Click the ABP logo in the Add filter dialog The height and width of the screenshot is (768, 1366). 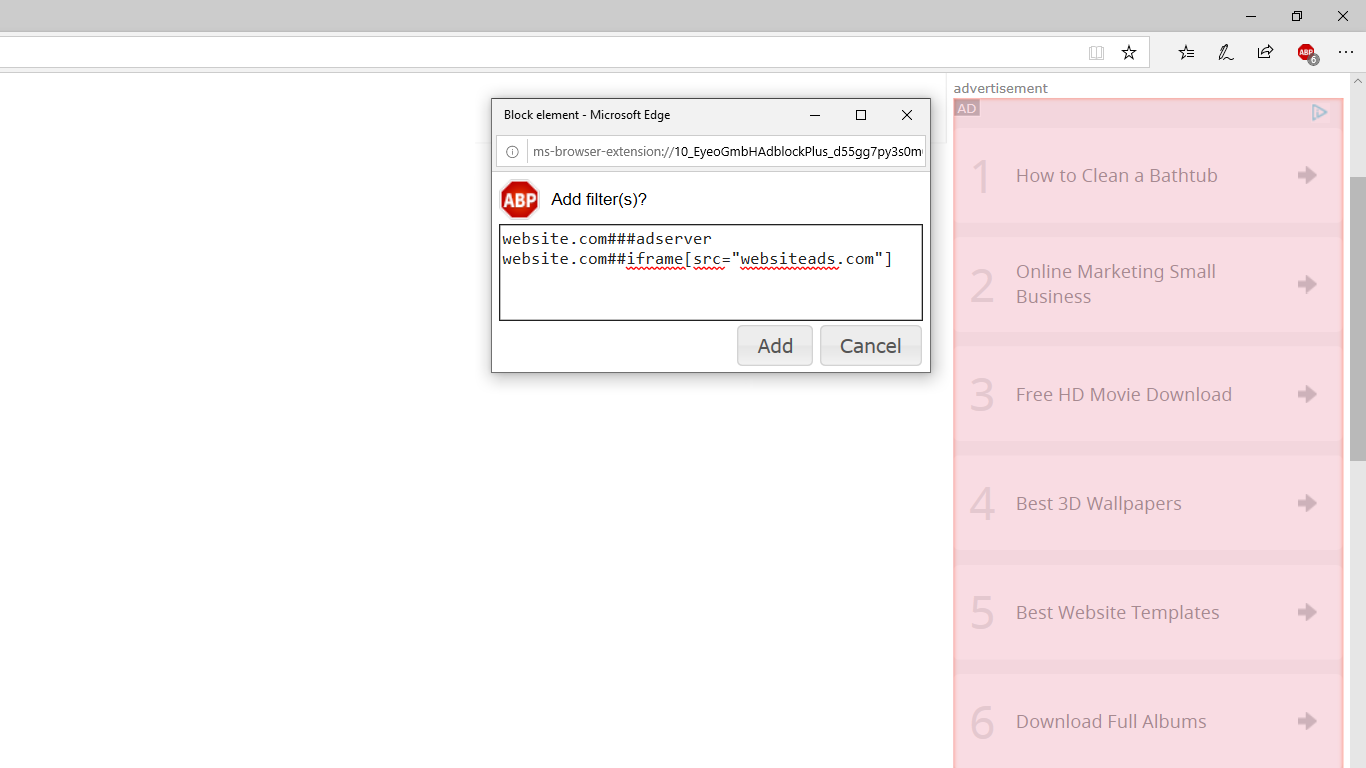519,199
